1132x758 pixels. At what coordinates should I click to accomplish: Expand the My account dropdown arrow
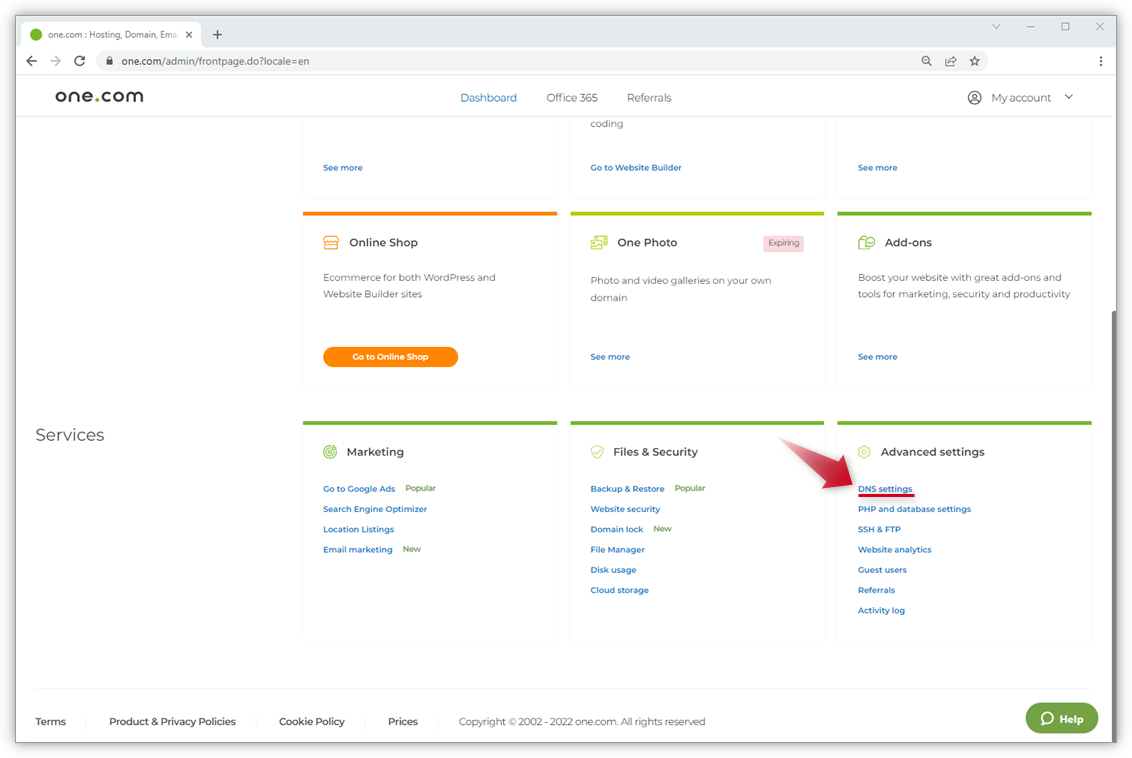tap(1068, 97)
